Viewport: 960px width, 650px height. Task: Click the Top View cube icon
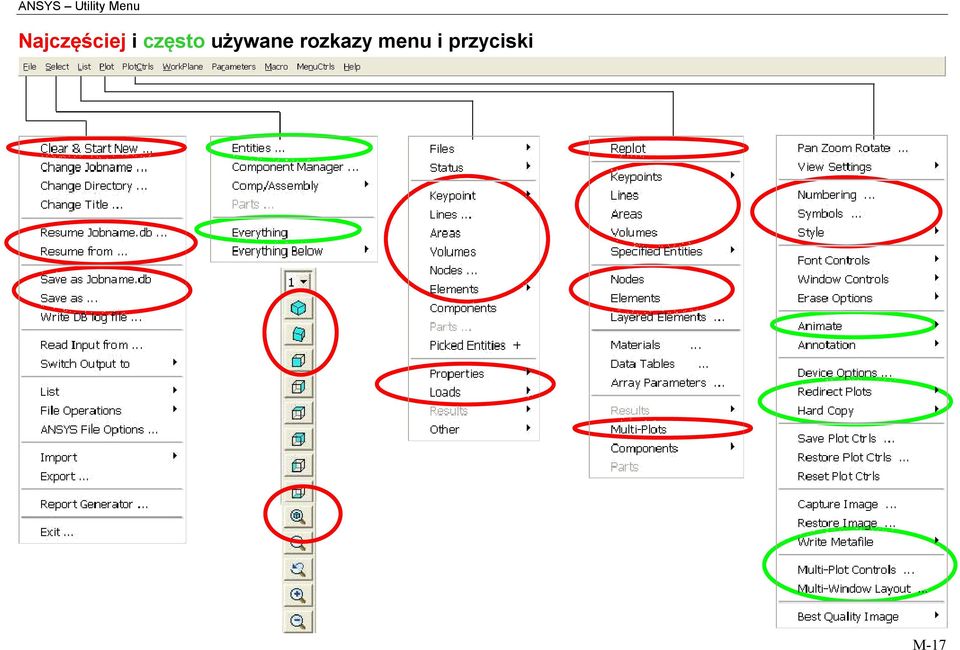(x=298, y=413)
